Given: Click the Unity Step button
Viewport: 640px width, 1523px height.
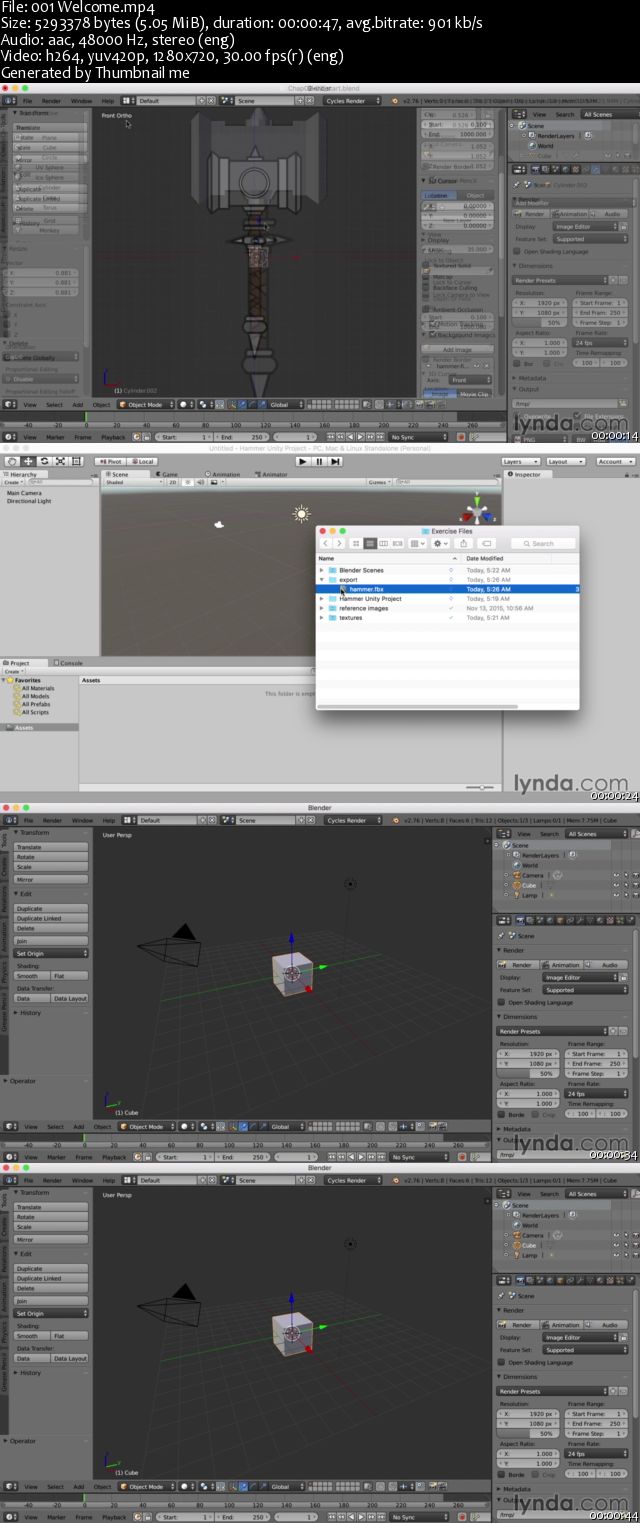Looking at the screenshot, I should [335, 461].
